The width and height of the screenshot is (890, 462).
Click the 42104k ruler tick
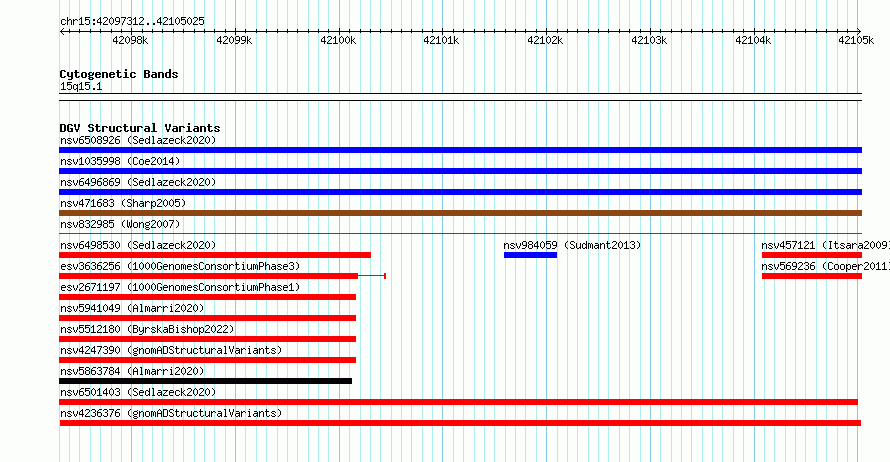(x=753, y=40)
